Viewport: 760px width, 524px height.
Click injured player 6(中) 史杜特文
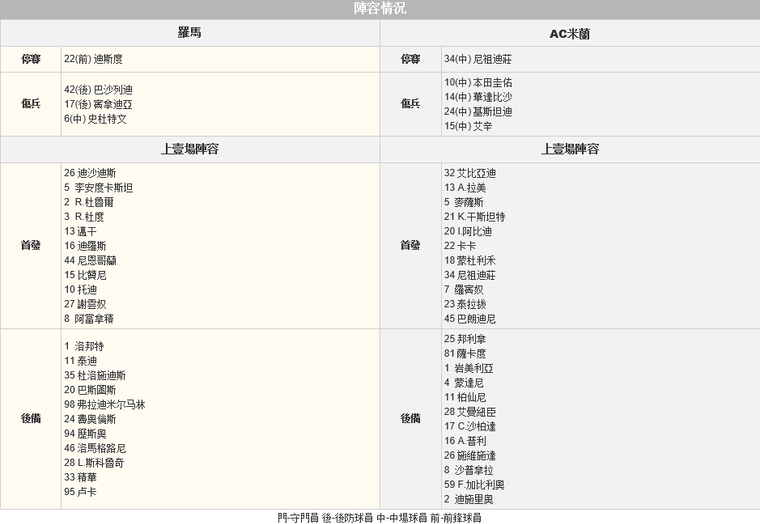pyautogui.click(x=95, y=119)
